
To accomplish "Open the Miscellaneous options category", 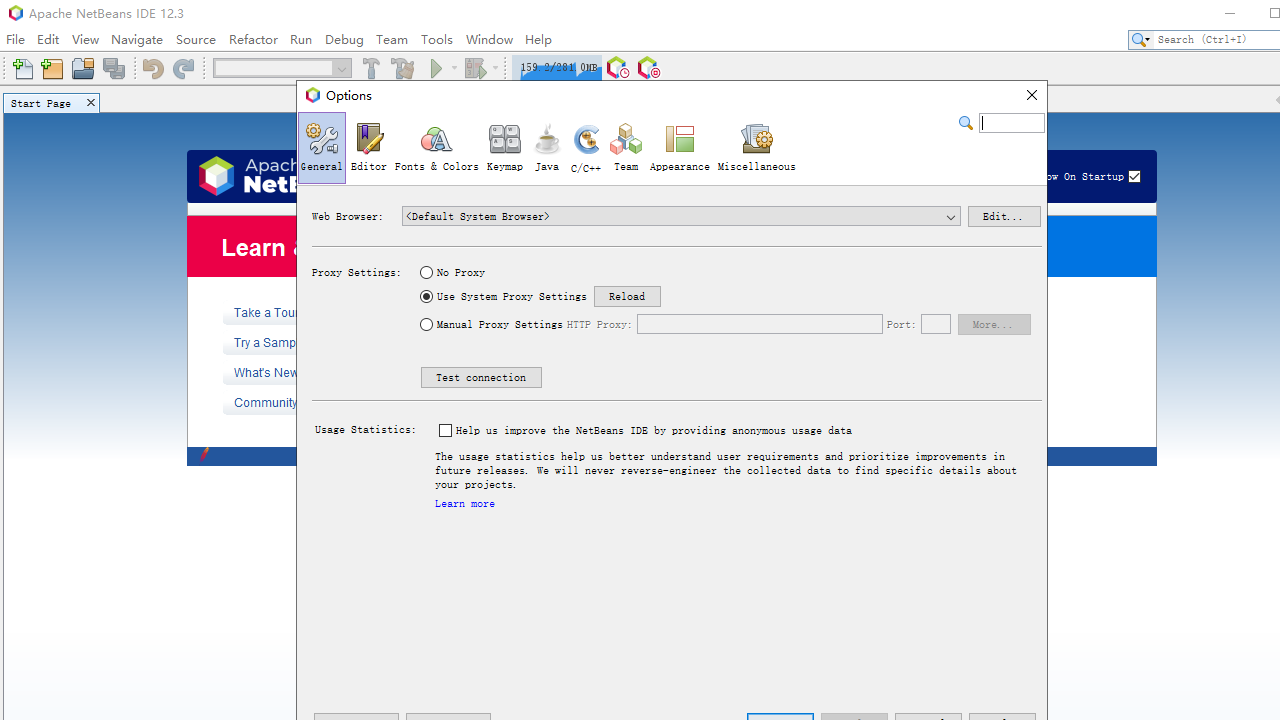I will pyautogui.click(x=756, y=147).
